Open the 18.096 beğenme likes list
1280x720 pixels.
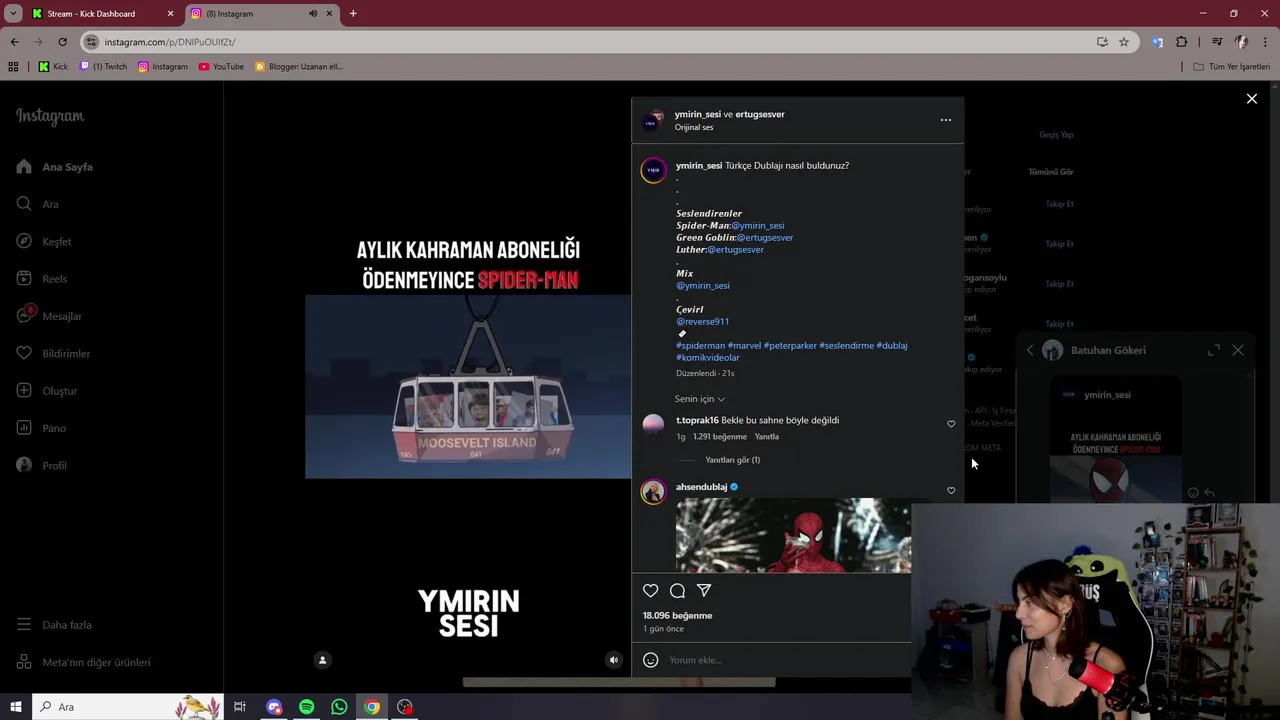(677, 616)
